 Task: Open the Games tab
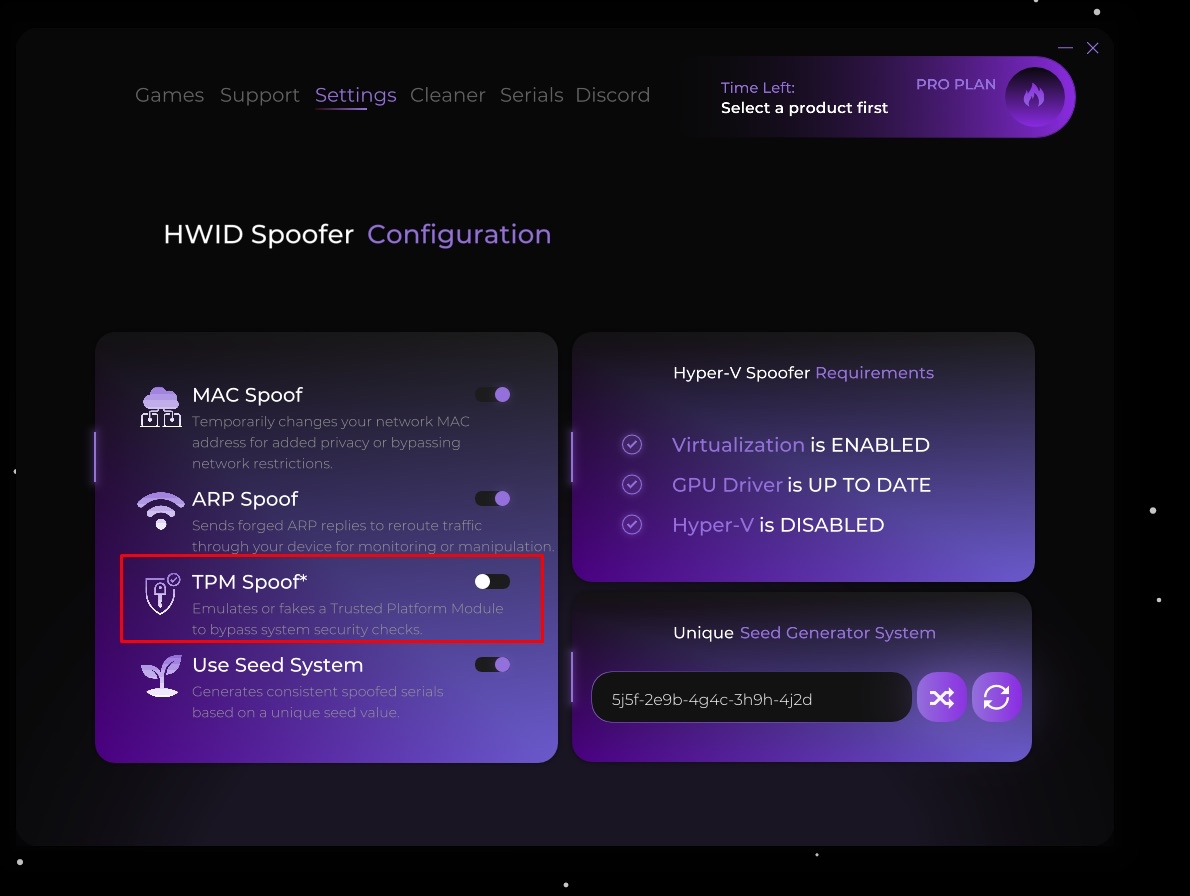(169, 95)
